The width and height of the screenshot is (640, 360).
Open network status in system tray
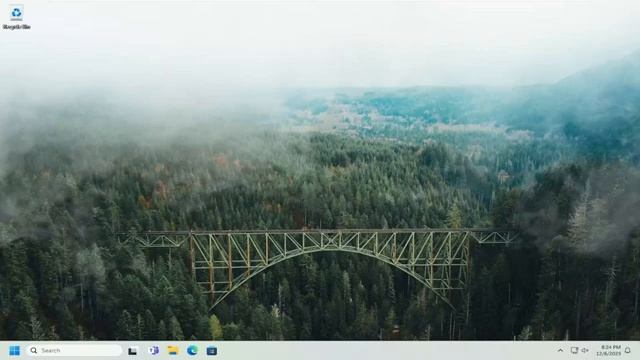click(x=574, y=350)
